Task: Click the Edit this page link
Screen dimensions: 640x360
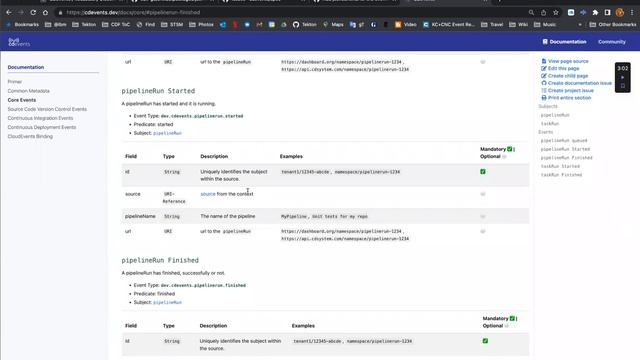Action: [x=563, y=68]
